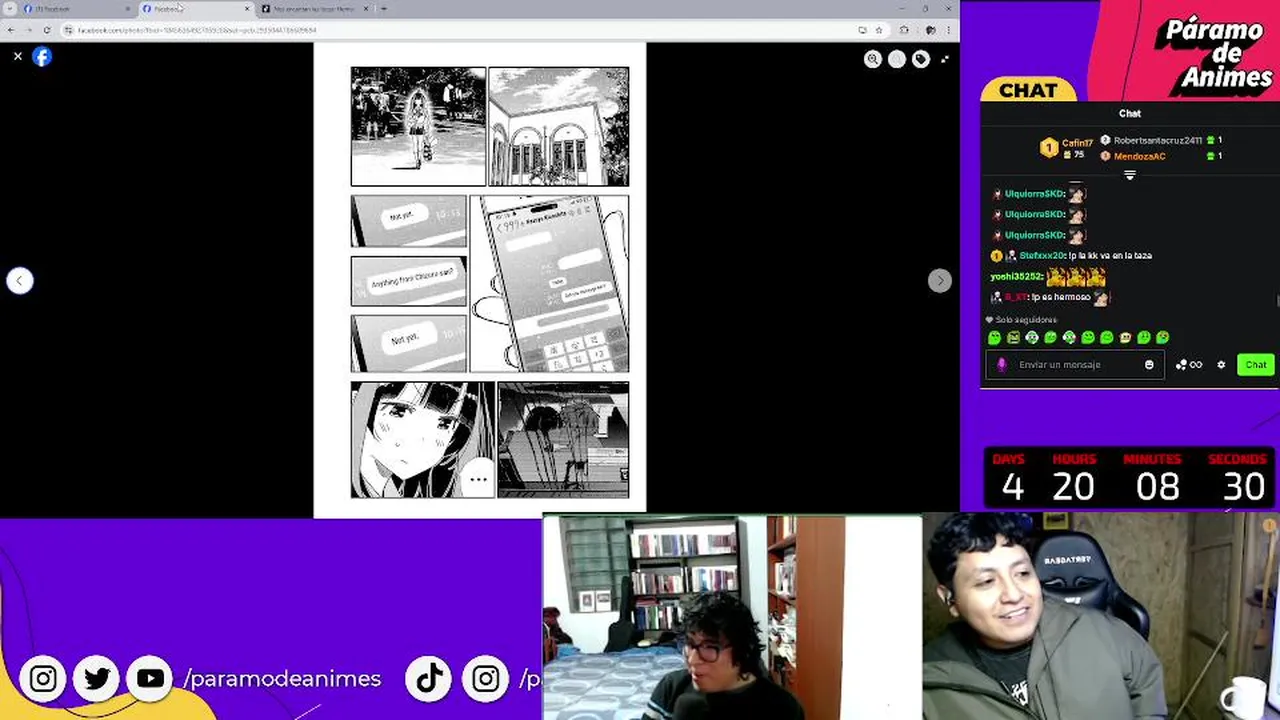Switch to the first Facebook browser tab
Screen dimensions: 1280x720
76,9
